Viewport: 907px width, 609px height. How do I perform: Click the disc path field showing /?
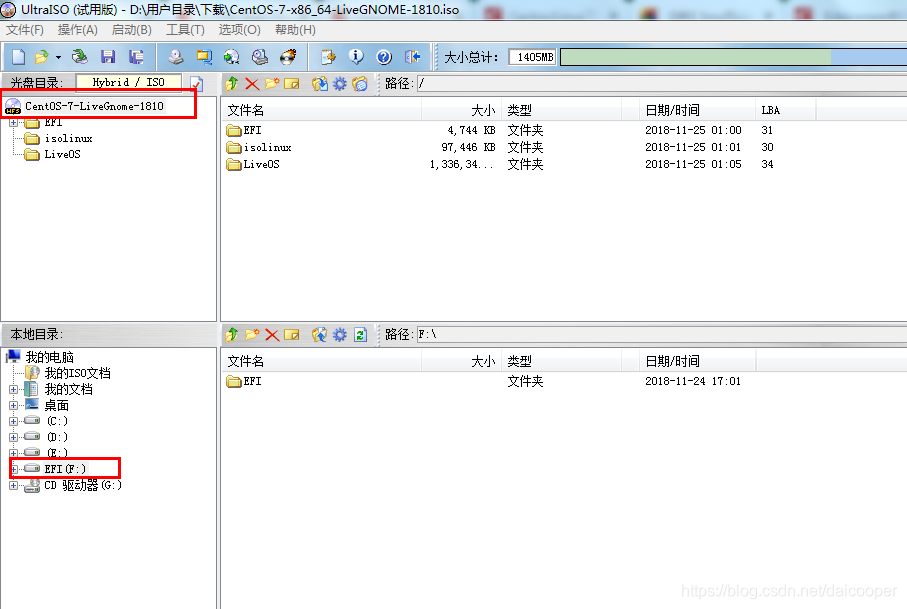pos(662,84)
